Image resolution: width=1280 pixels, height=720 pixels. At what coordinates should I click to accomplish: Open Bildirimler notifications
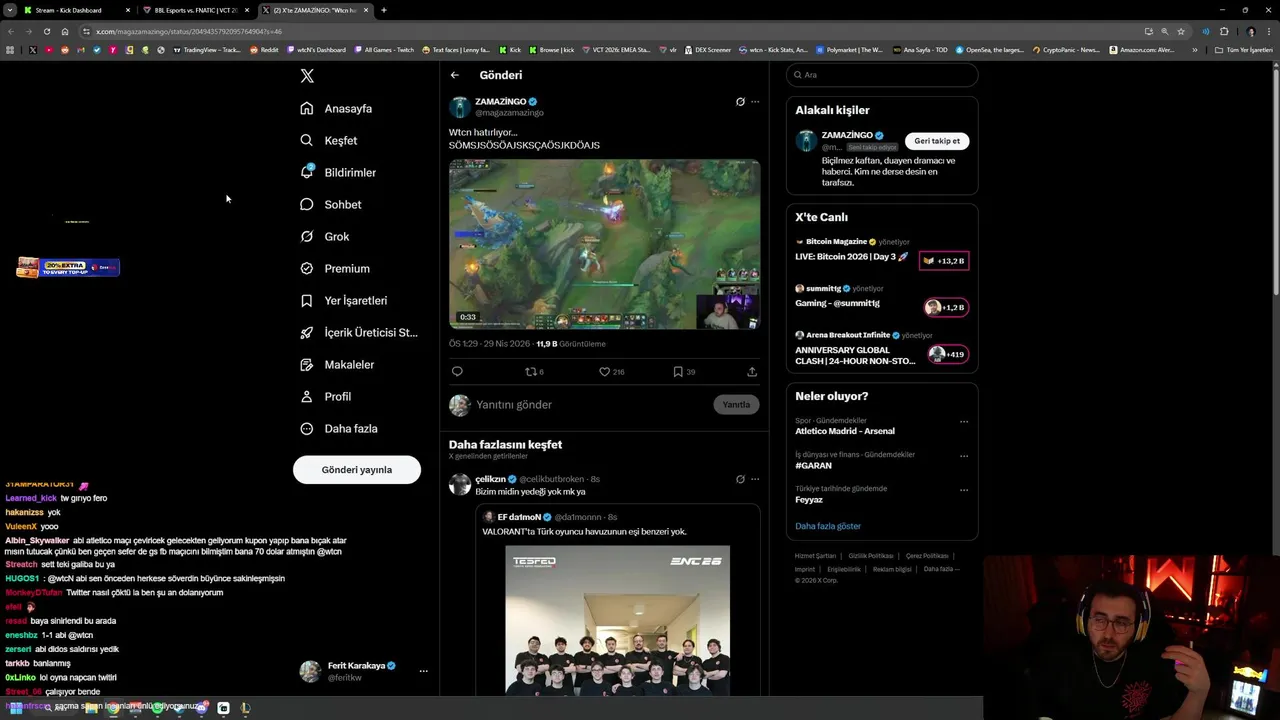[339, 172]
